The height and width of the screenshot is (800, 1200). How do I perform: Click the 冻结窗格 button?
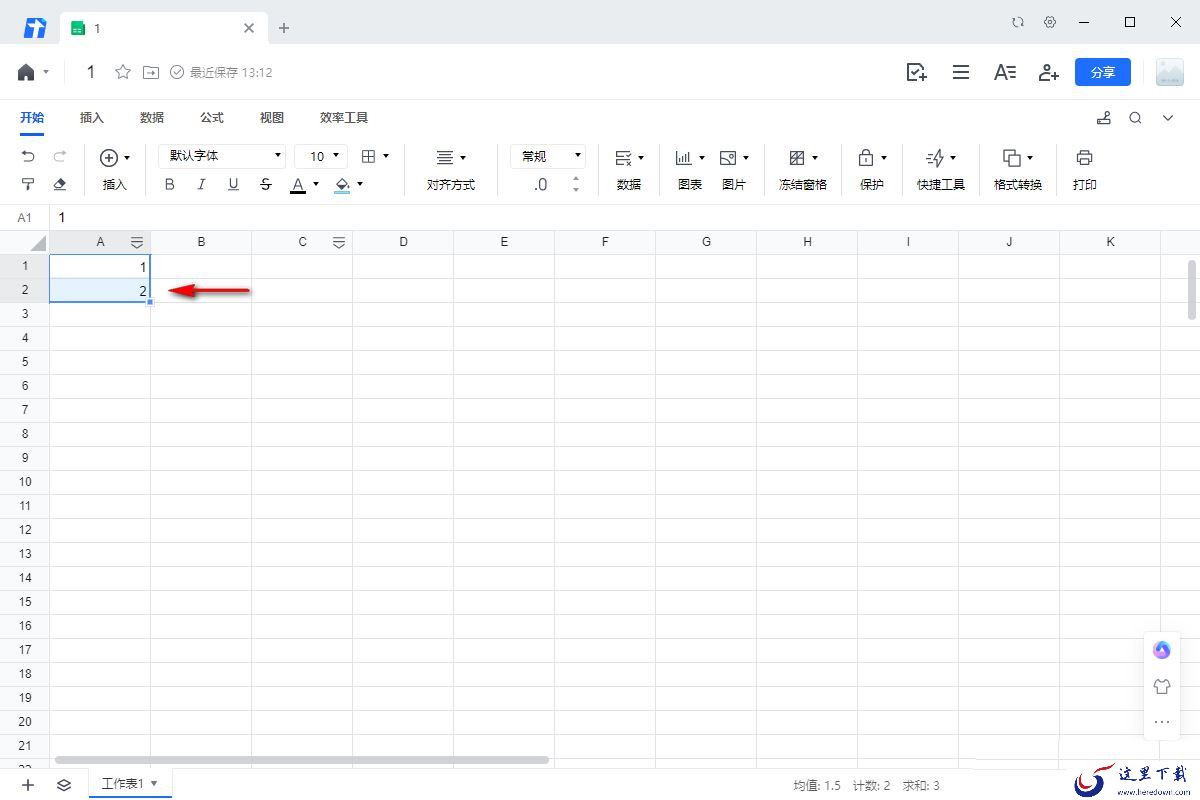coord(802,170)
